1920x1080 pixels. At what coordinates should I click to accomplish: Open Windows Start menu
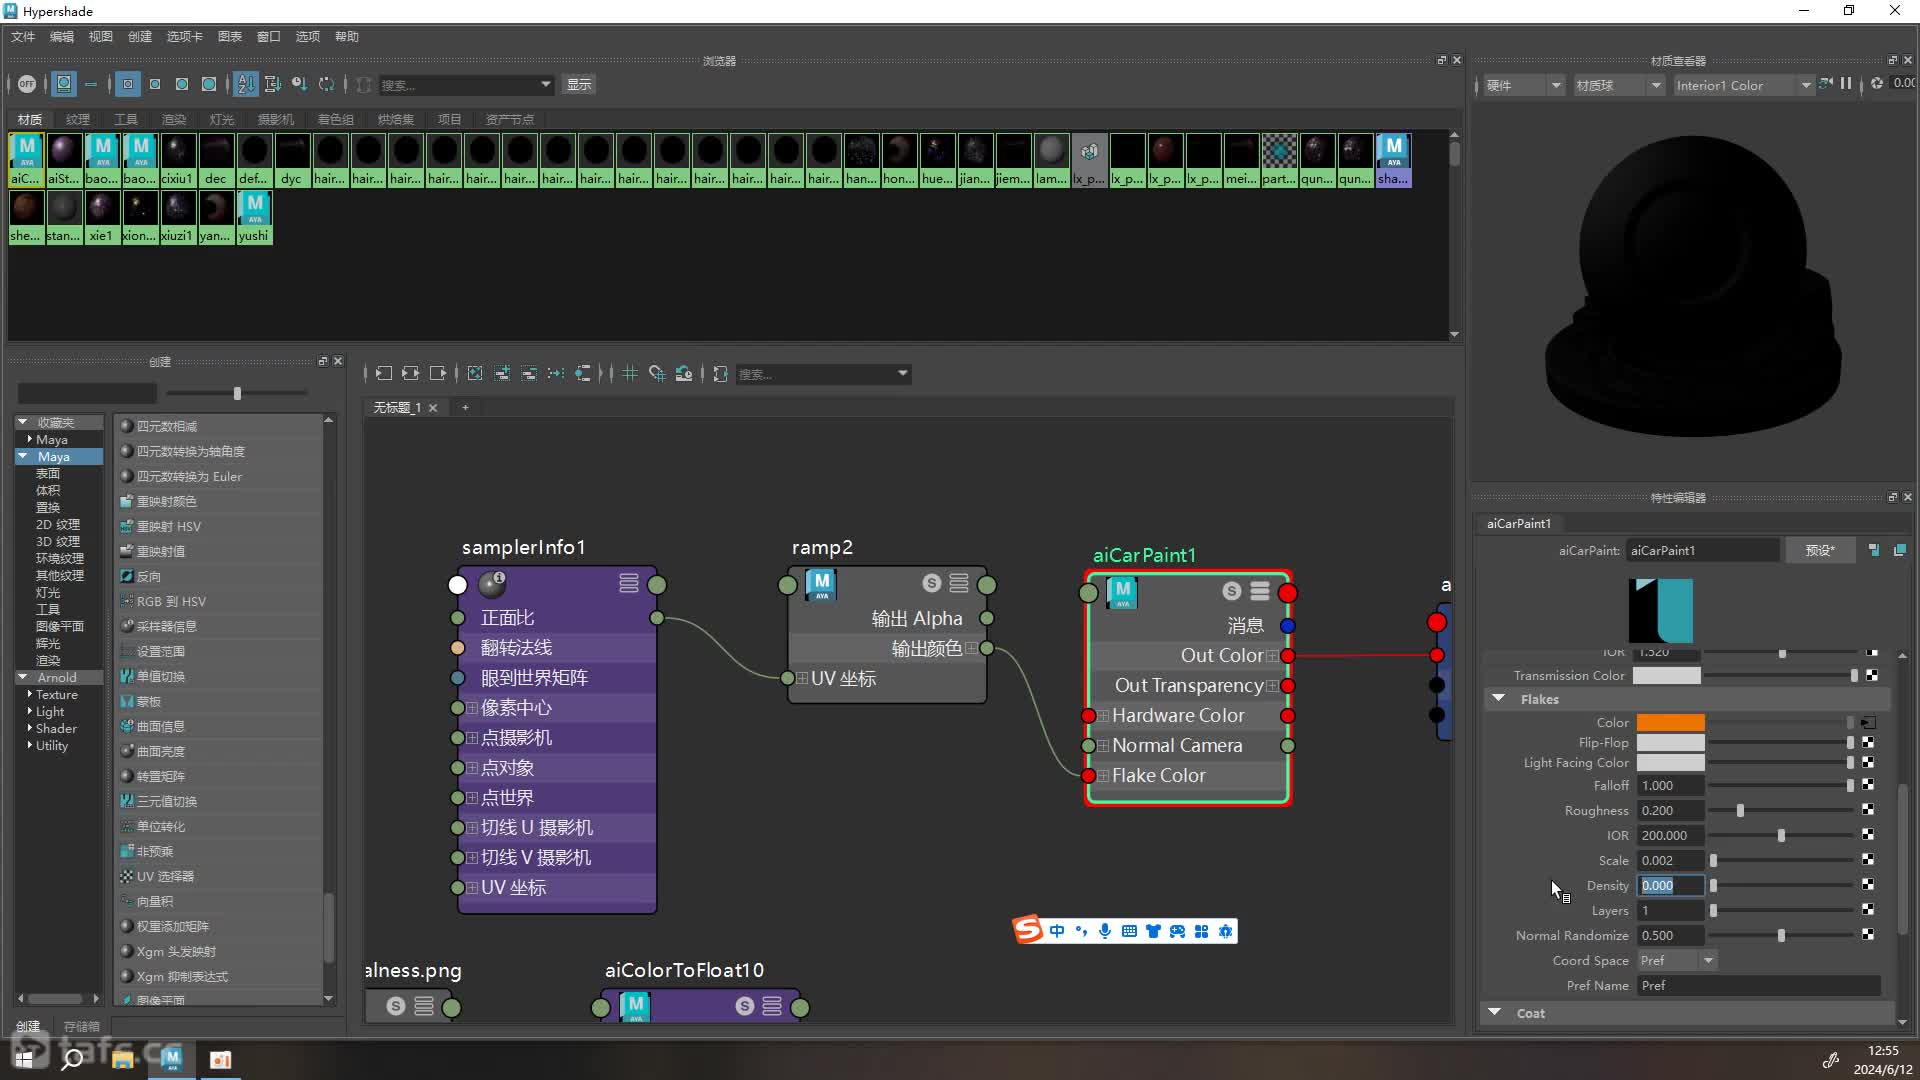(24, 1059)
